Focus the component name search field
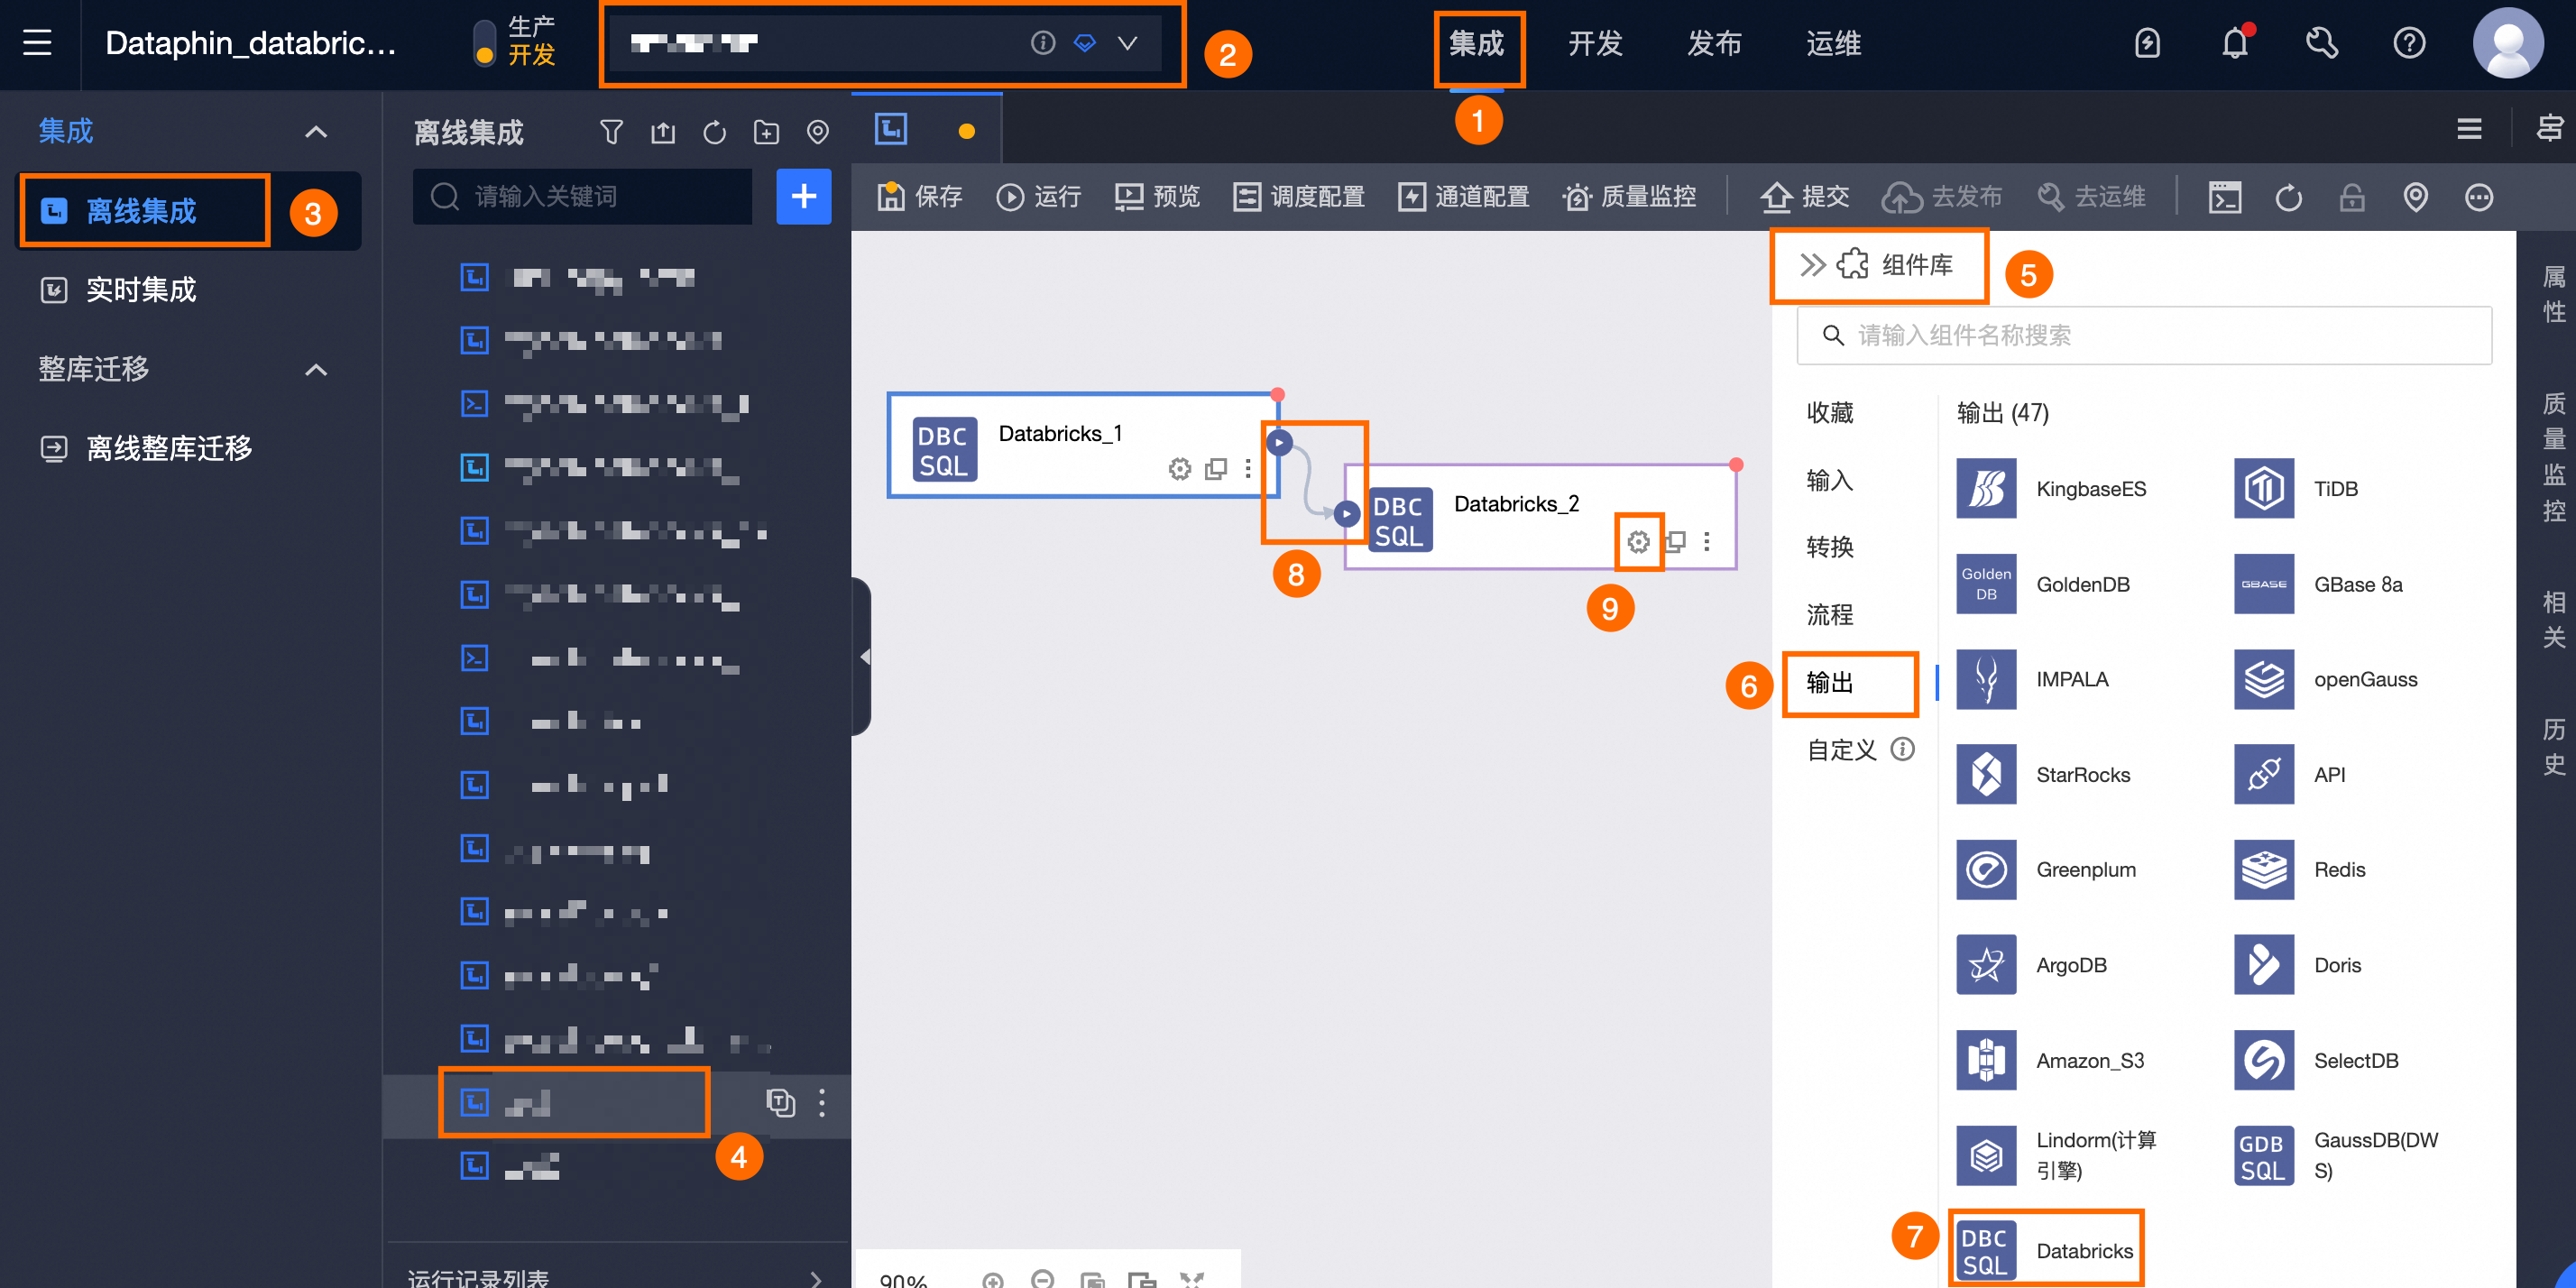The image size is (2576, 1288). tap(2144, 335)
